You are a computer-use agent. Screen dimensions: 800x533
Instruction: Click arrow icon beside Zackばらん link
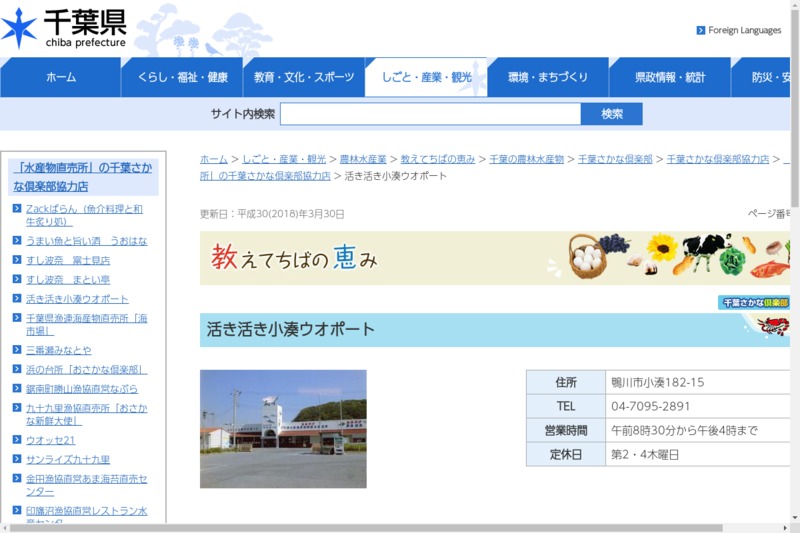17,209
